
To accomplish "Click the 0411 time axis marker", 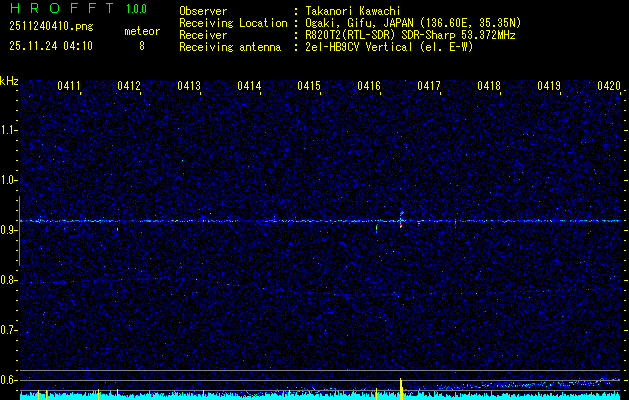I will [x=69, y=86].
